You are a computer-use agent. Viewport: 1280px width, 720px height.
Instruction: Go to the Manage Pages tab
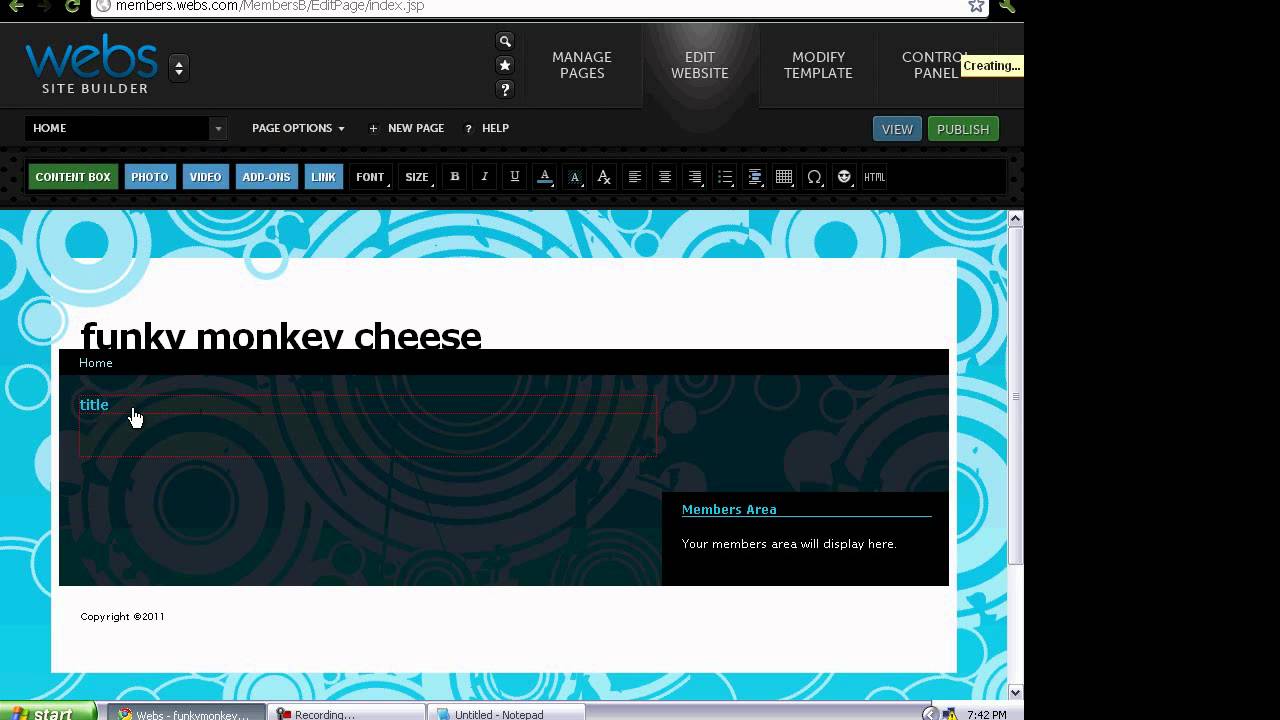coord(582,65)
